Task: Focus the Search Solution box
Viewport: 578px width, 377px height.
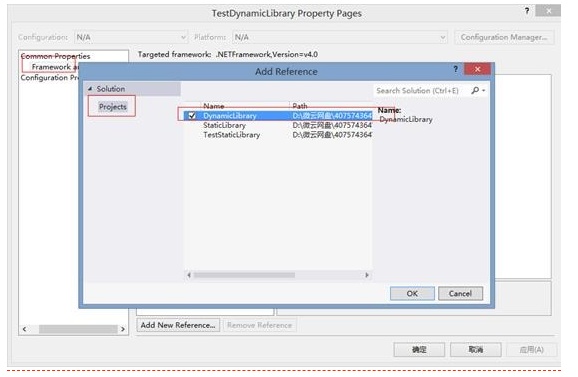Action: click(422, 91)
